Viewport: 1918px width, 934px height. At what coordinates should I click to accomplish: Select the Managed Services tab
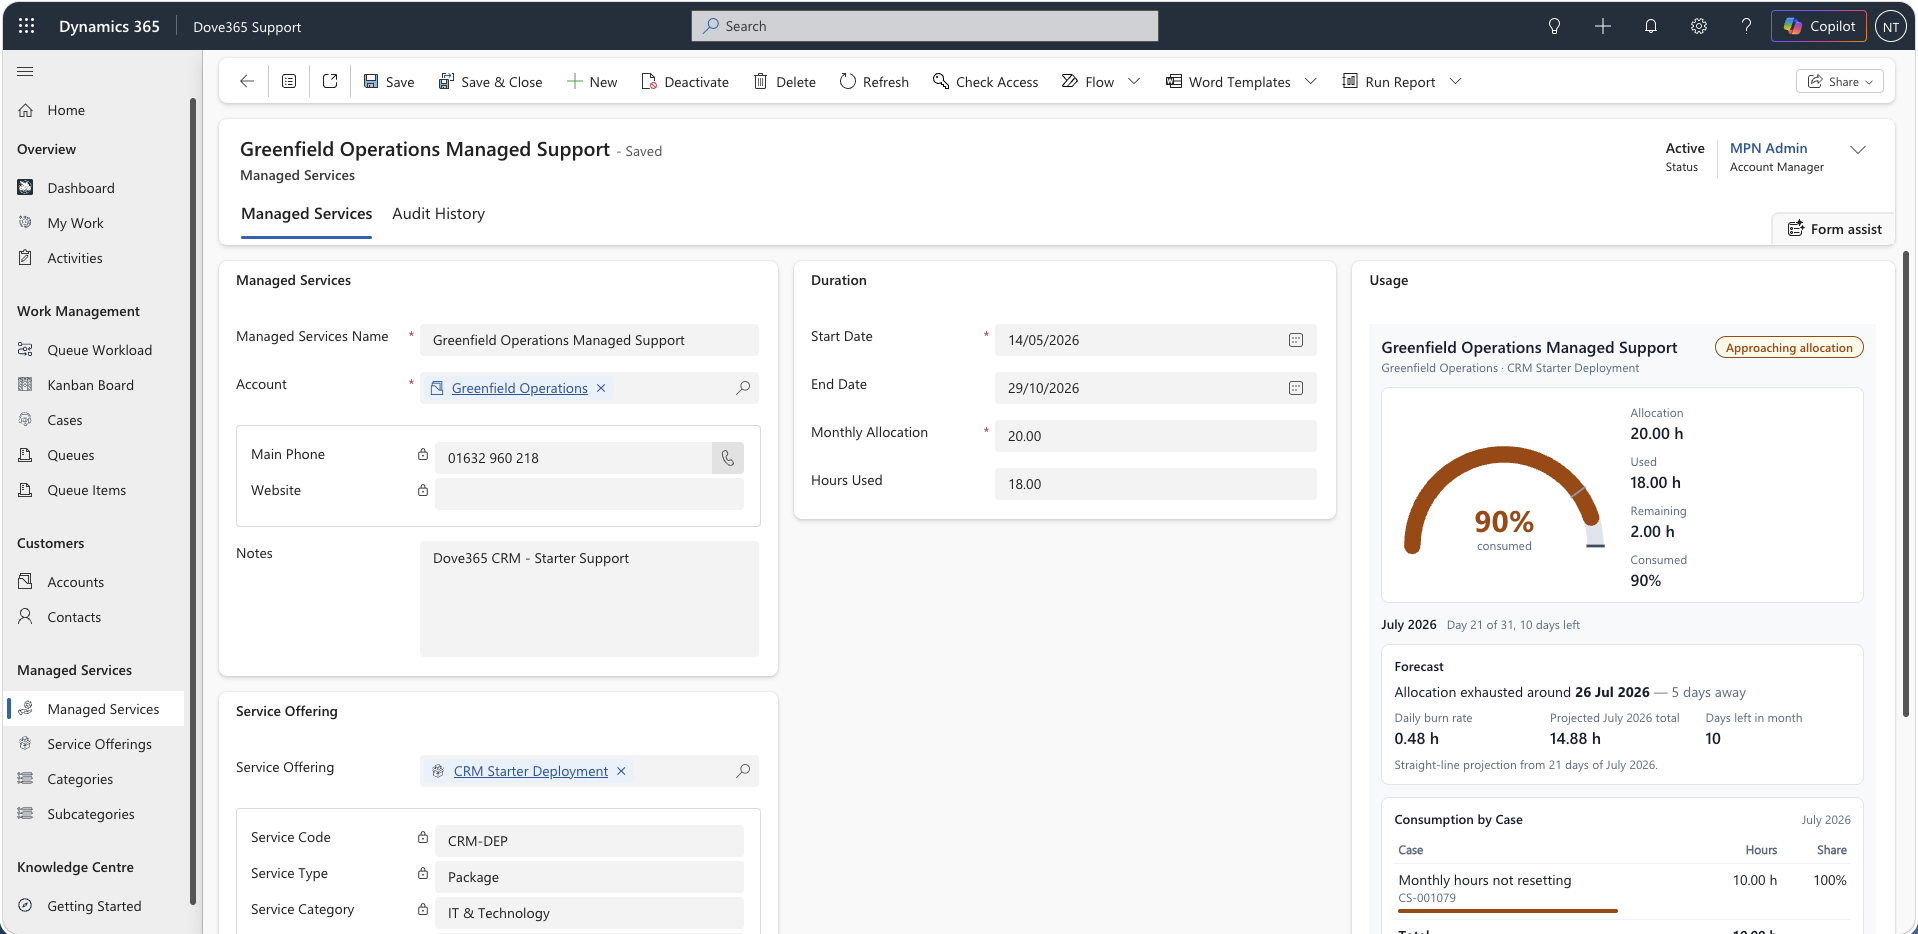(306, 214)
